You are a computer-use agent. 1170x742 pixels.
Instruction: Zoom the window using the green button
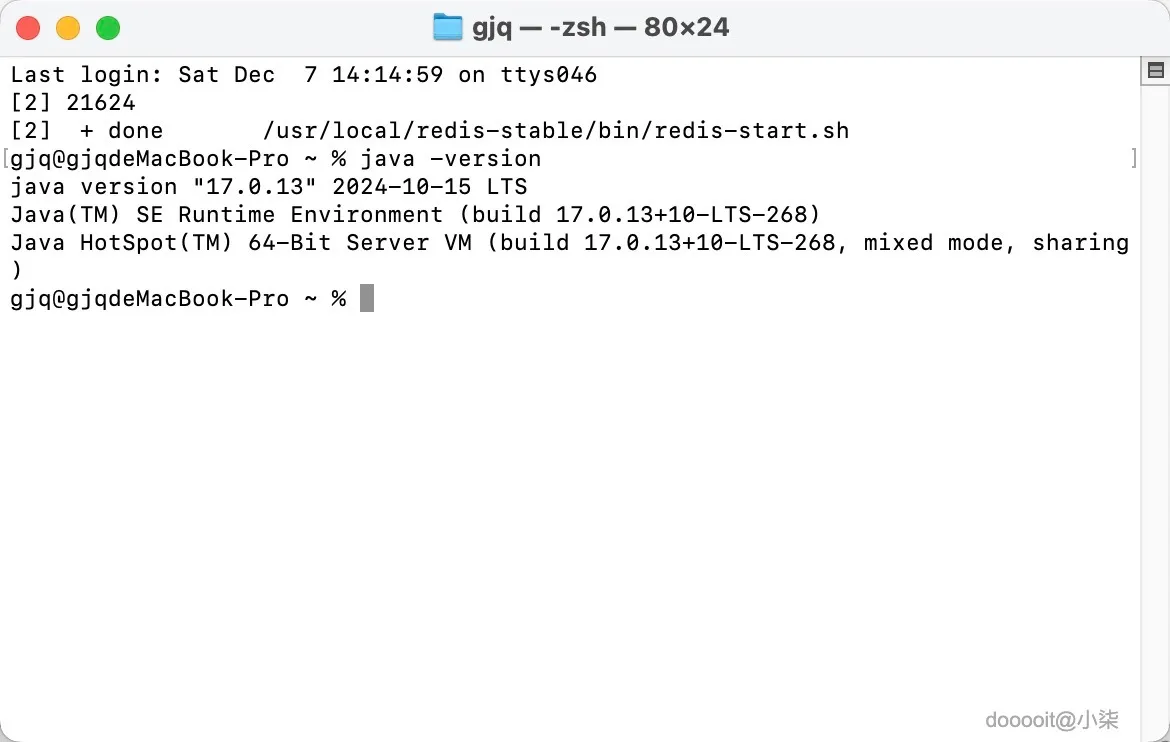point(108,28)
